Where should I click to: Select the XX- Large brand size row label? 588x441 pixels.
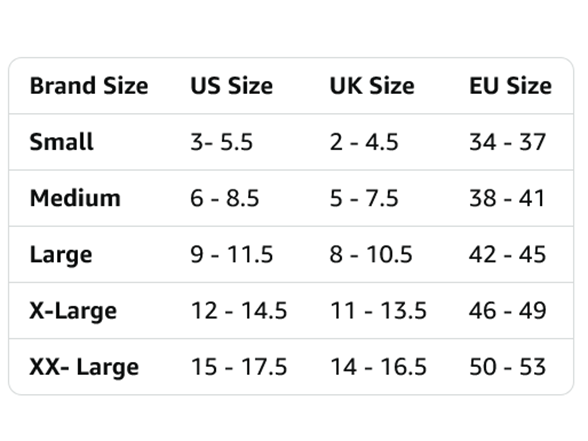click(x=84, y=368)
